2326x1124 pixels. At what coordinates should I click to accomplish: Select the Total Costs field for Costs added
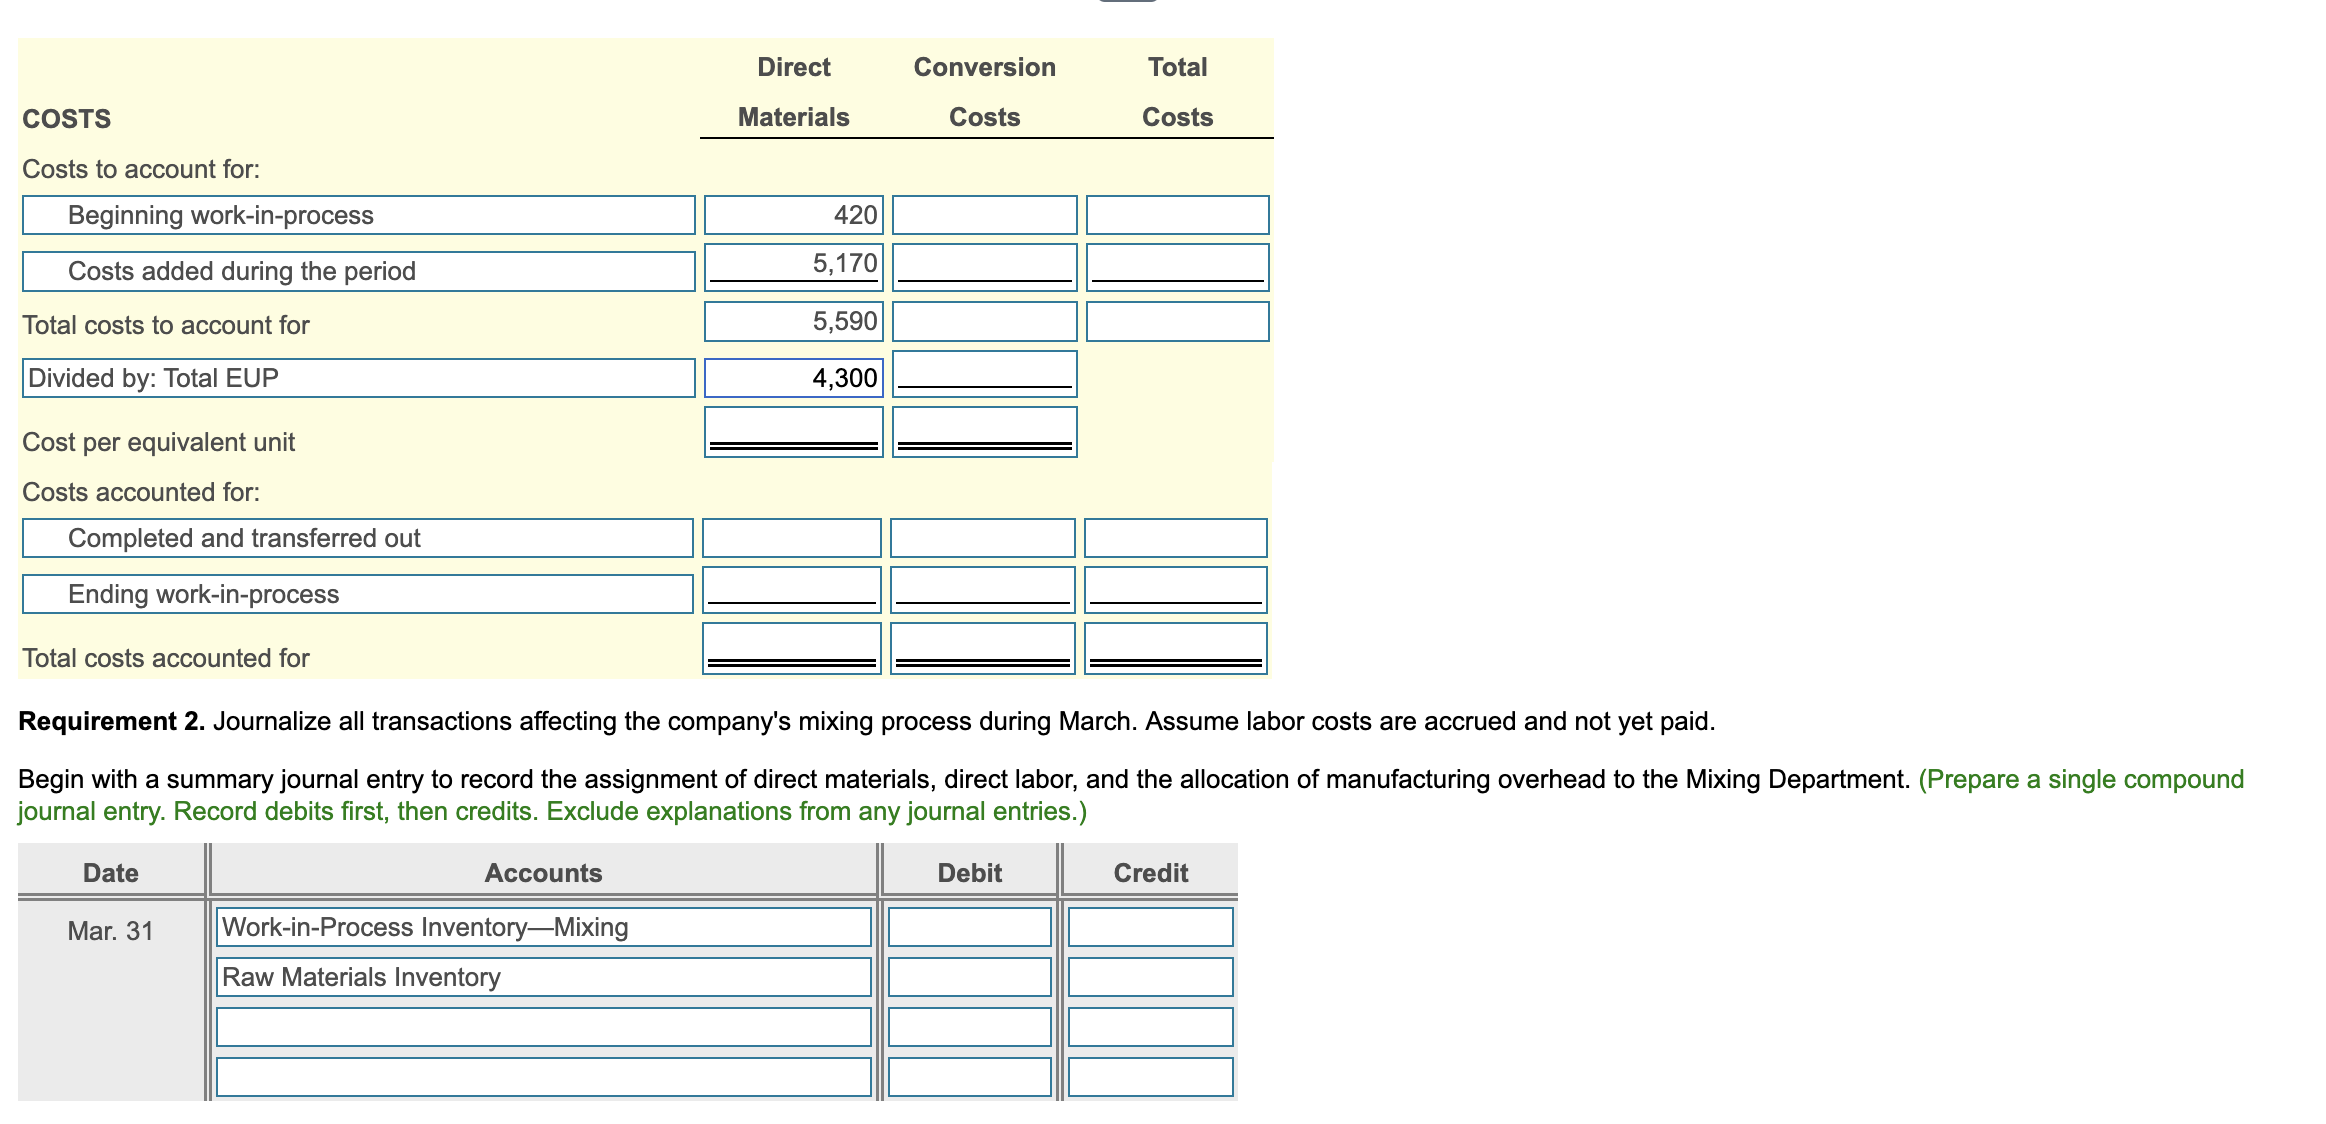[x=1175, y=268]
